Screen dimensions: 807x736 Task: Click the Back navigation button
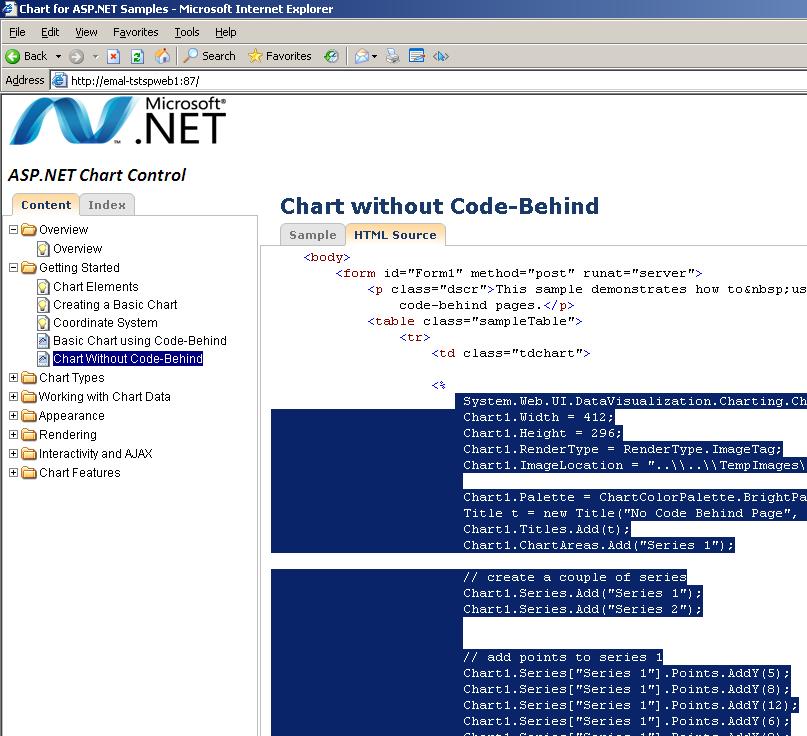[x=26, y=56]
